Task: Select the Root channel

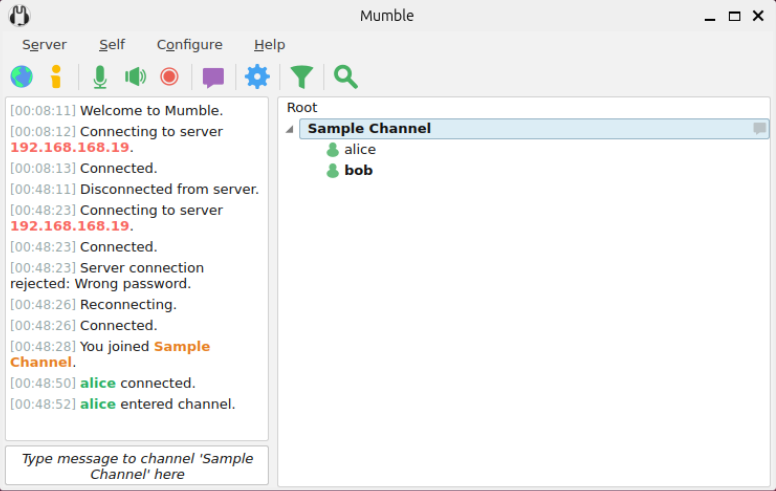Action: (302, 107)
